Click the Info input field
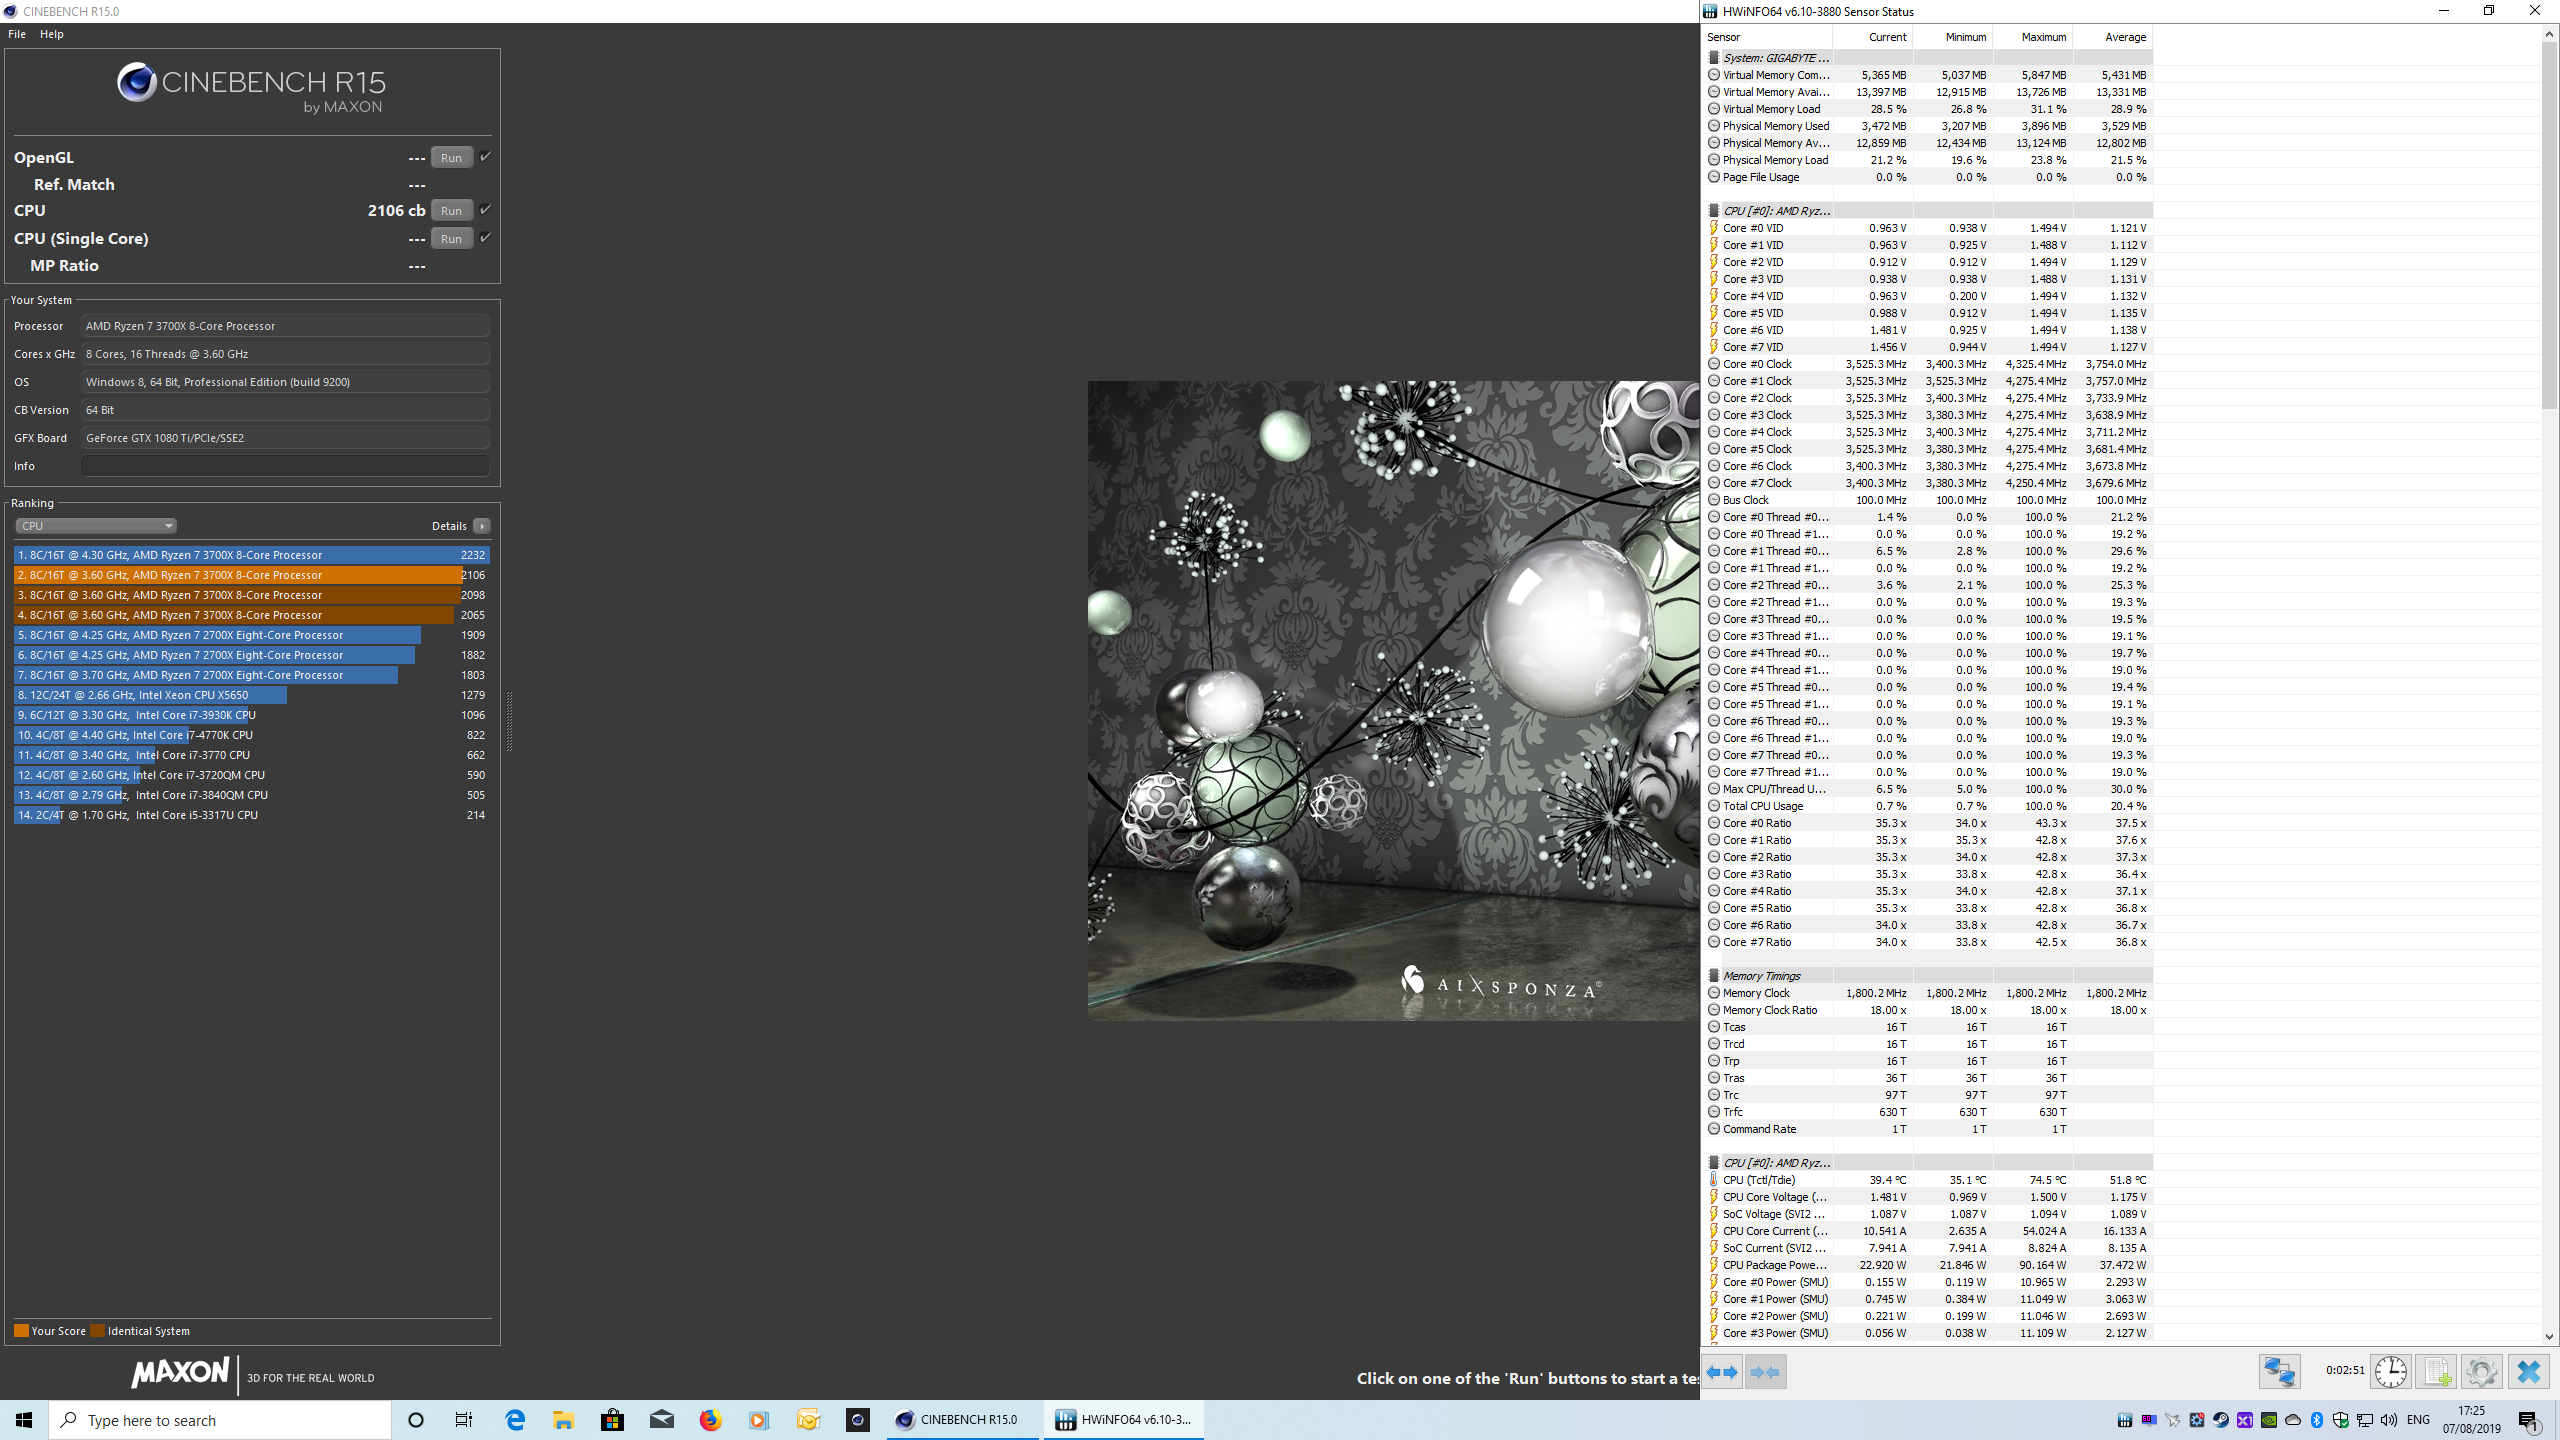This screenshot has height=1440, width=2560. click(285, 466)
